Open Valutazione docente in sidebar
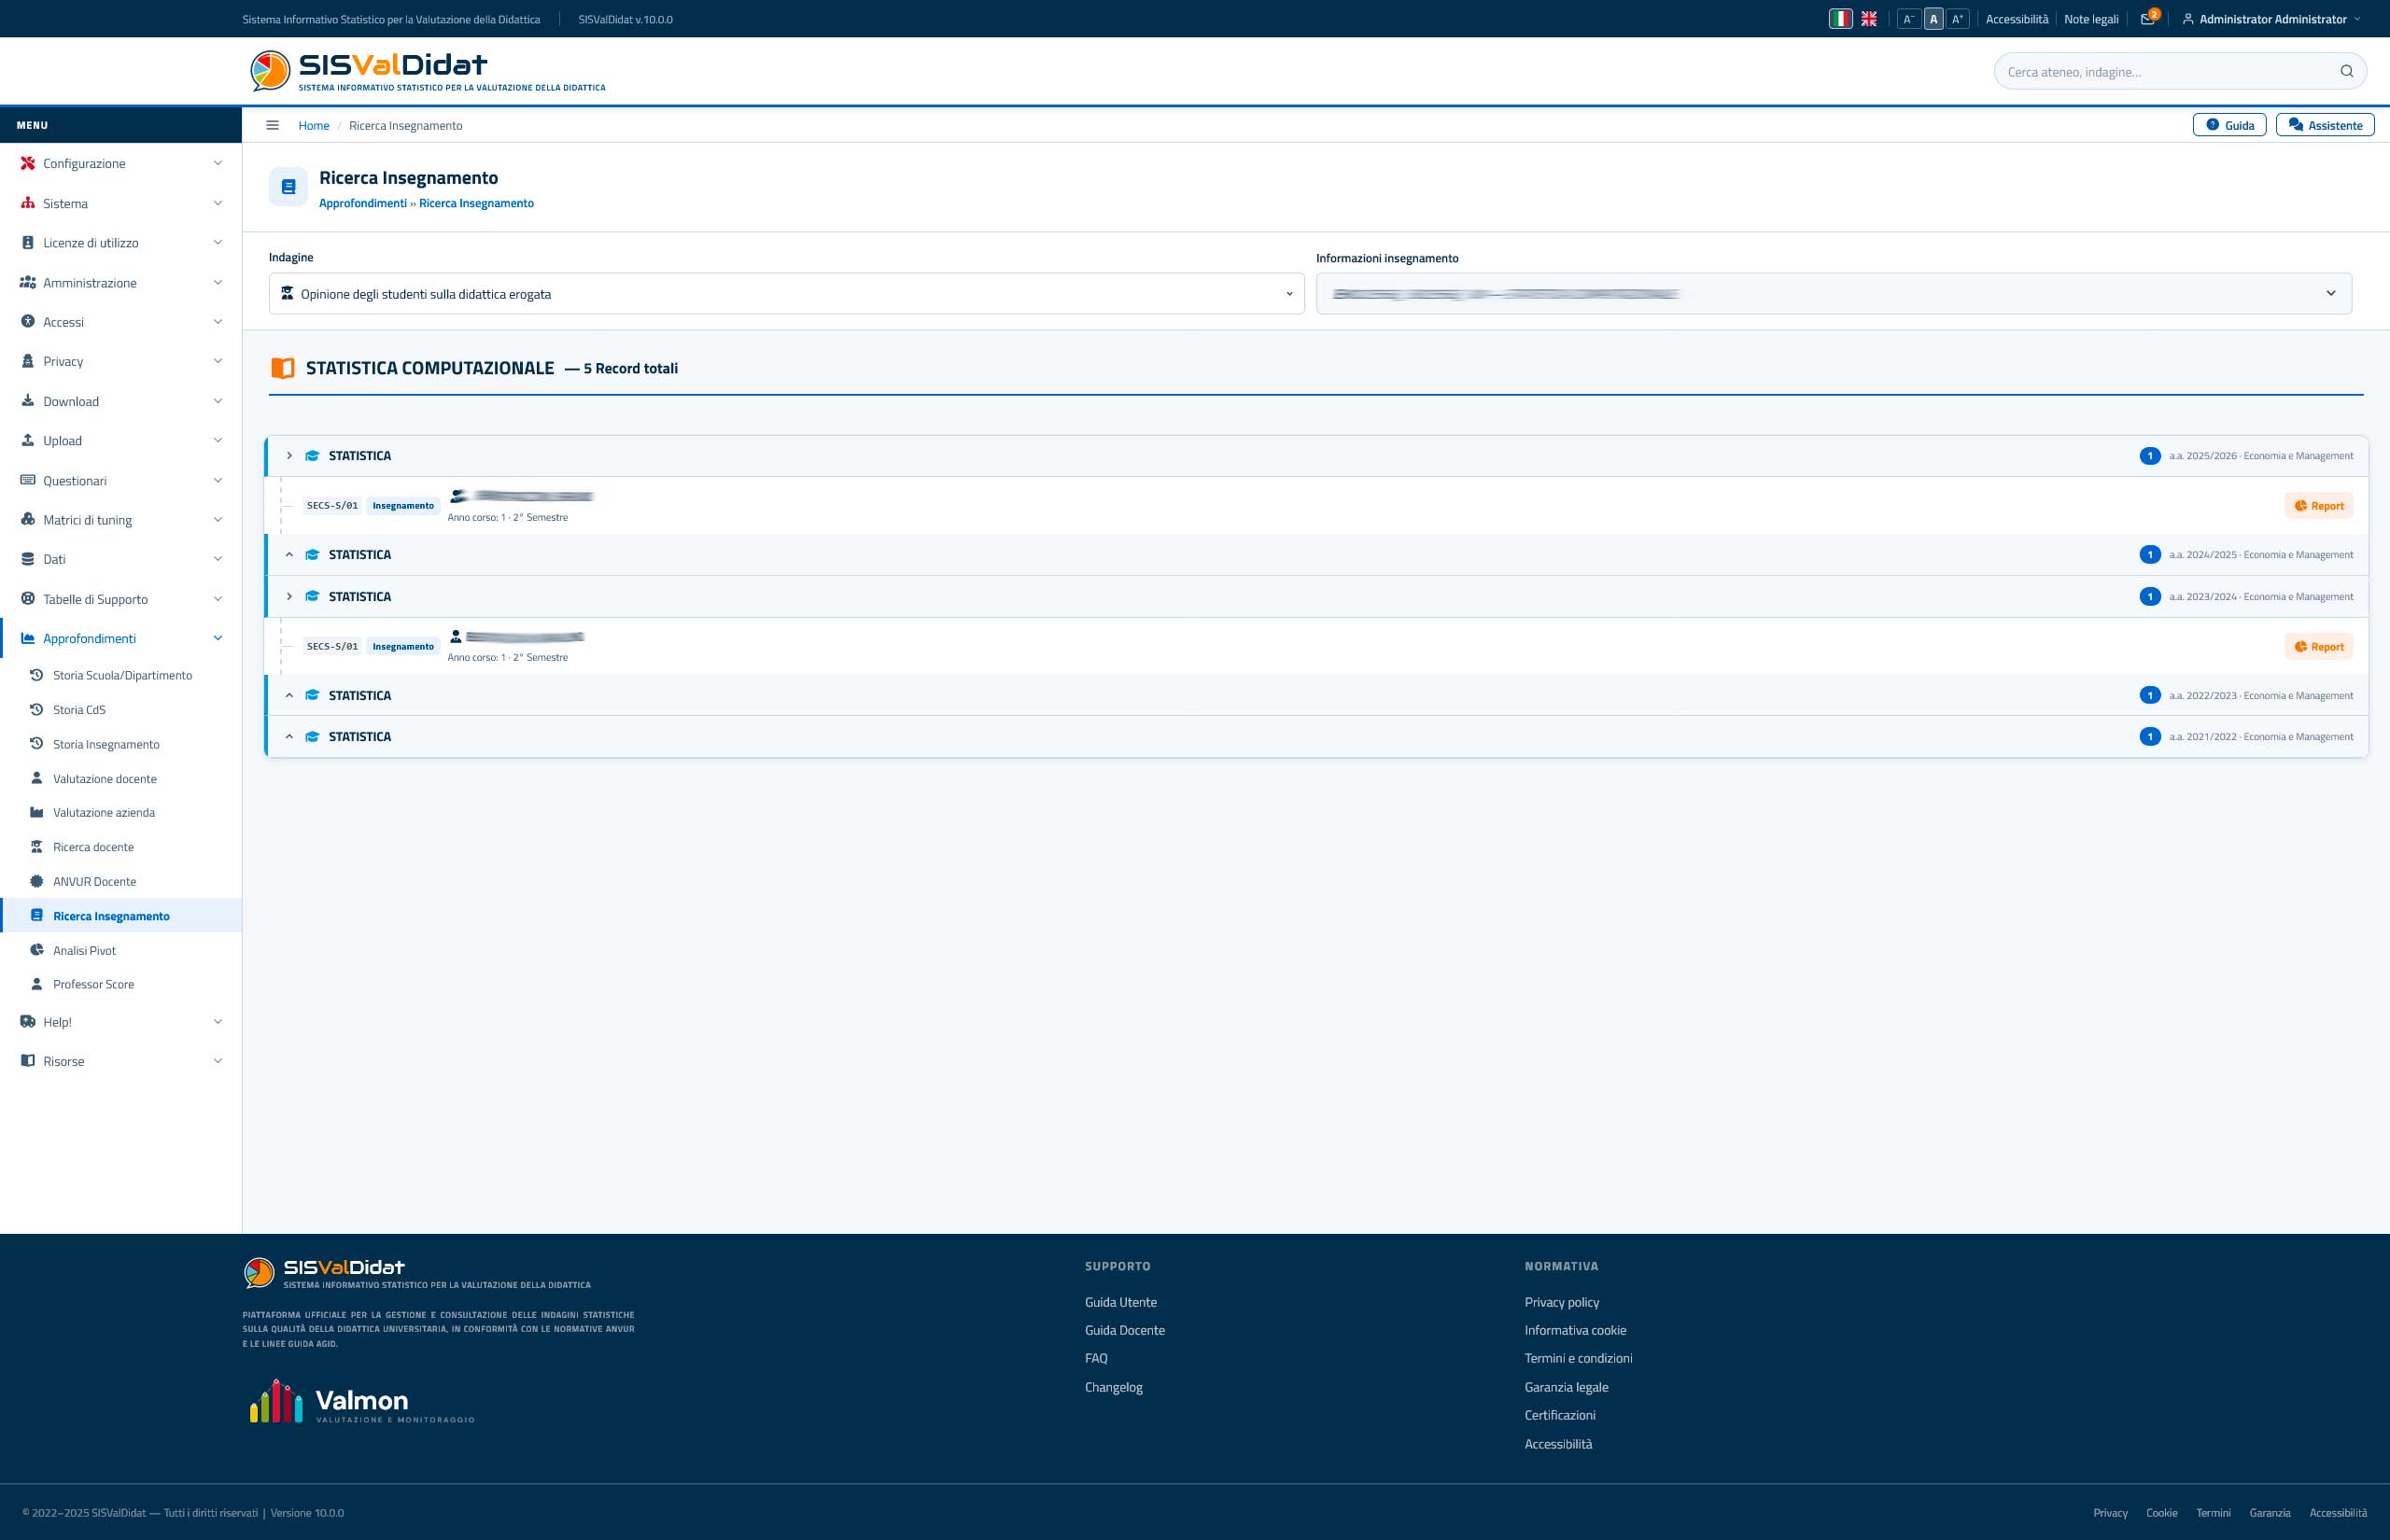Screen dimensions: 2390x1540 pyautogui.click(x=121, y=779)
